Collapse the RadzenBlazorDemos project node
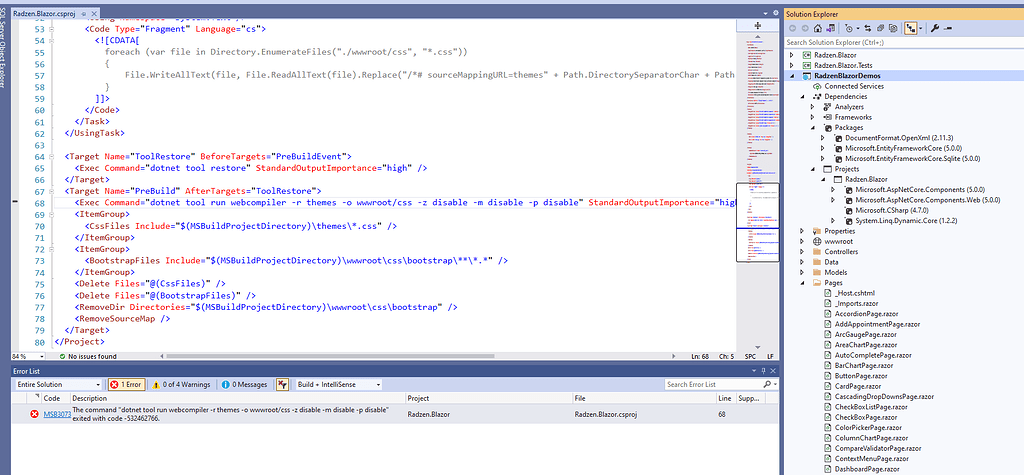 click(x=792, y=76)
